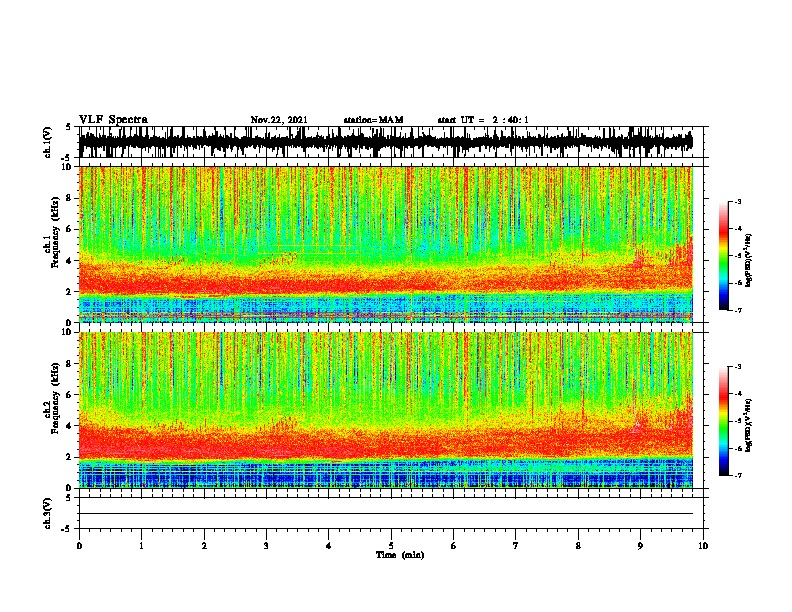Click the ch.1 "Frequency (kHz)" axis label

(55, 232)
